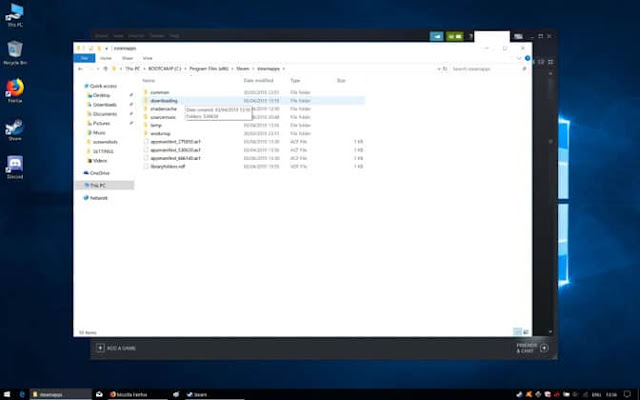Select screenshots folder in navigation pane
This screenshot has height=400, width=640.
104,142
